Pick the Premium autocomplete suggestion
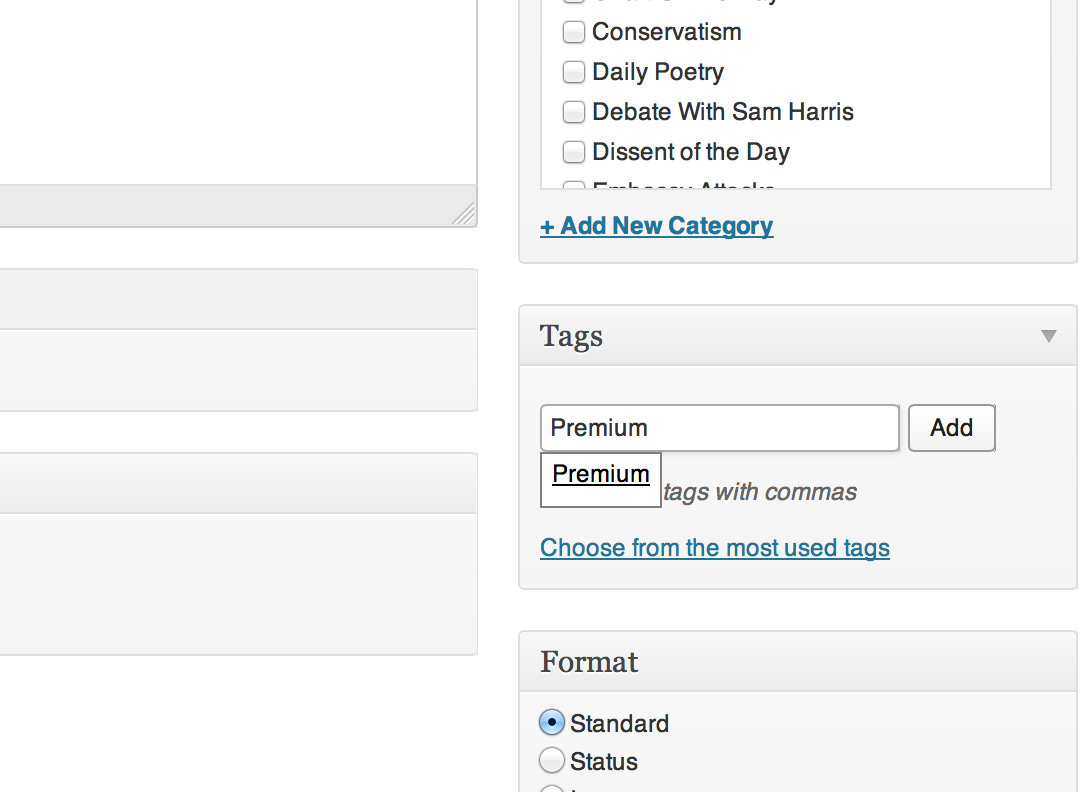This screenshot has width=1088, height=792. click(x=601, y=474)
